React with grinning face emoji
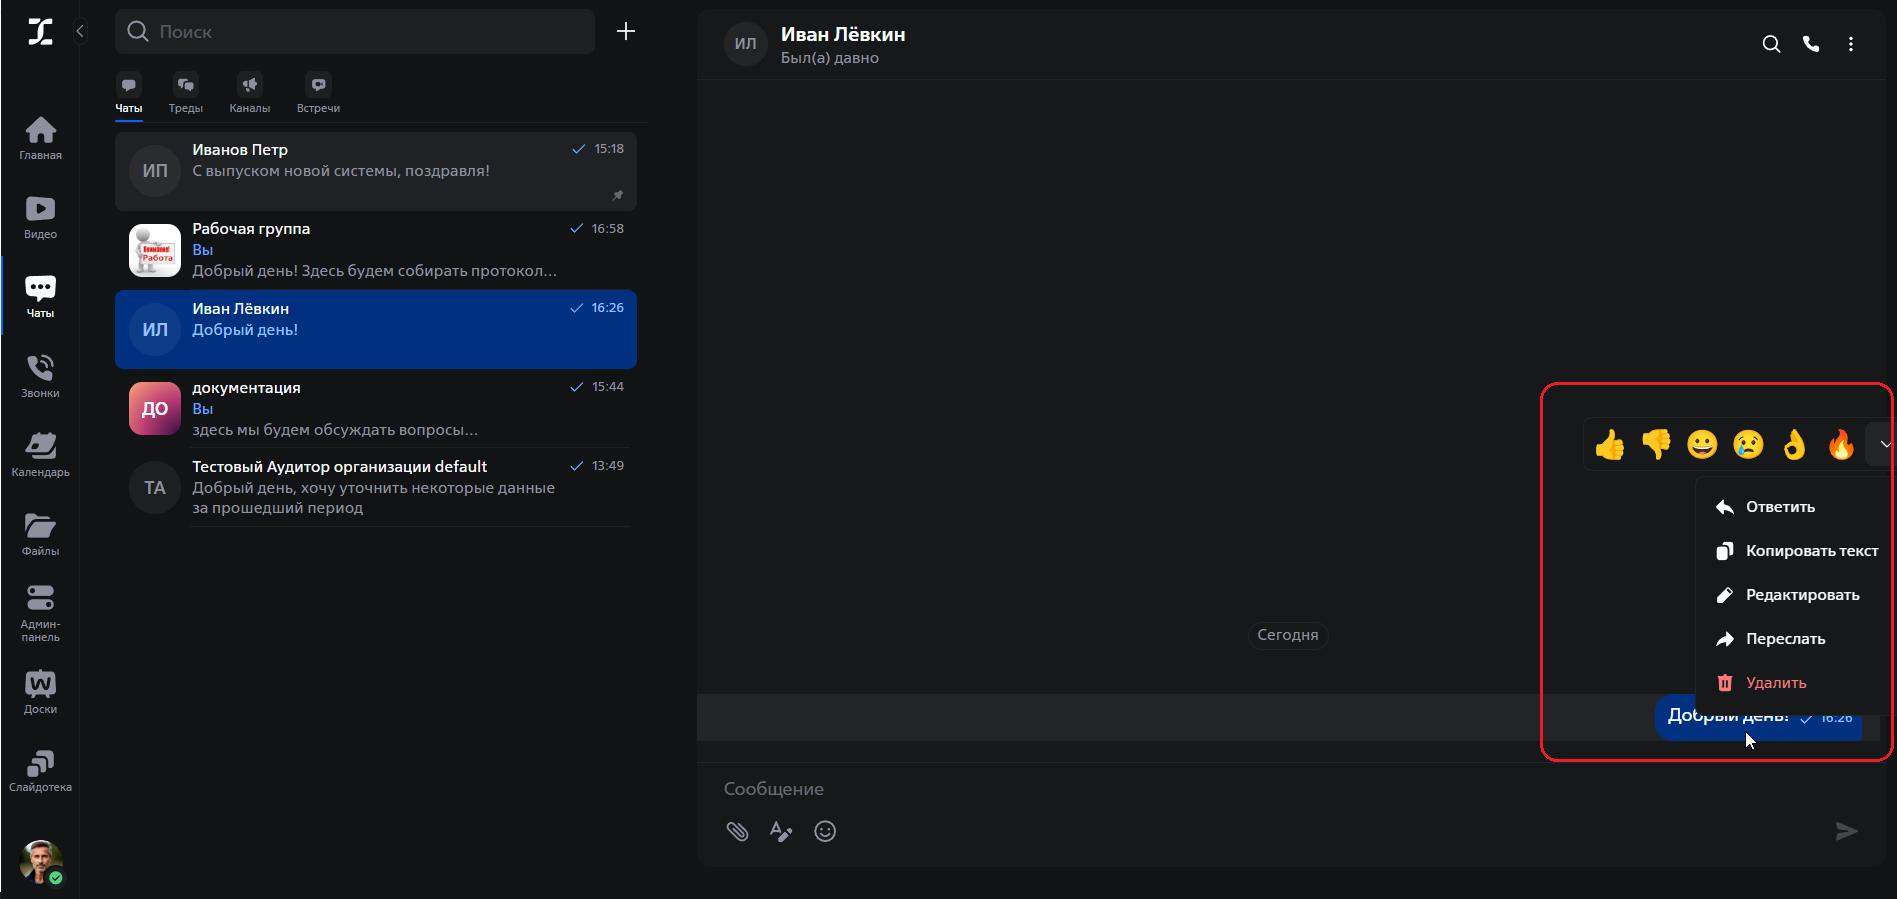Viewport: 1897px width, 899px height. click(x=1702, y=444)
